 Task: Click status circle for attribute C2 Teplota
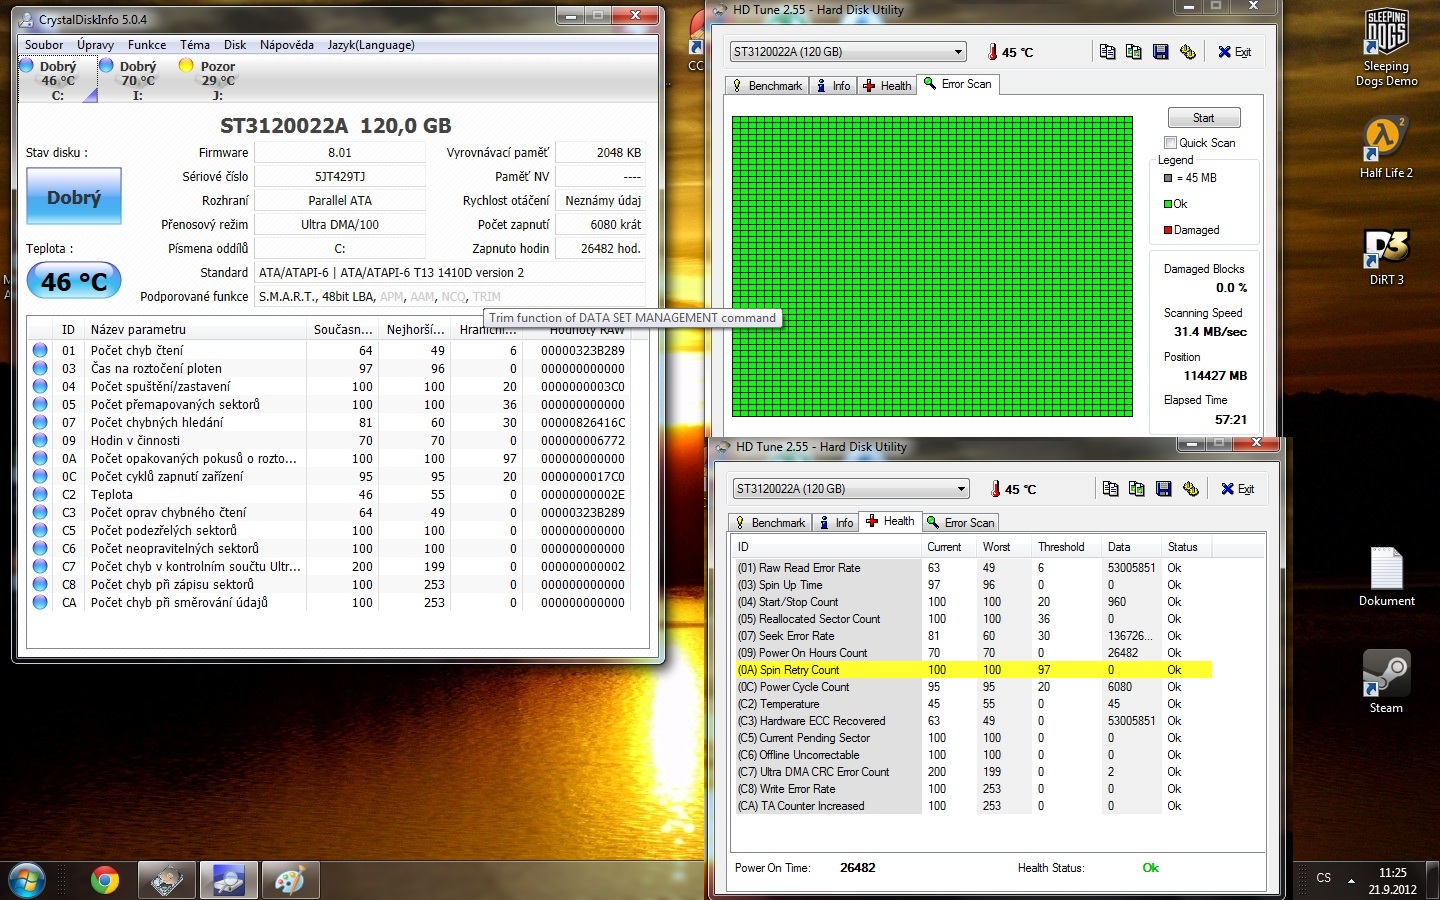[40, 494]
